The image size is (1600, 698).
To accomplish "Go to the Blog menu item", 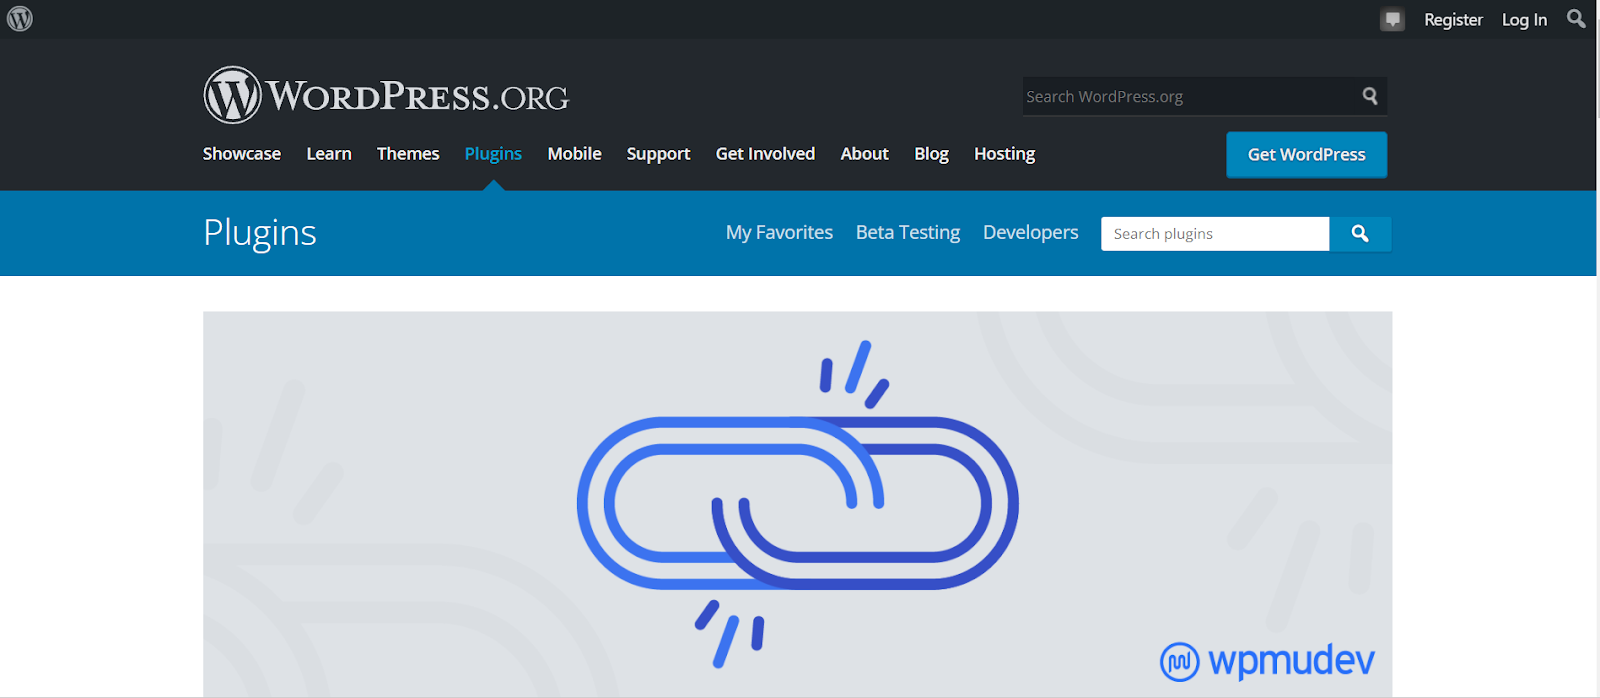I will click(x=931, y=154).
